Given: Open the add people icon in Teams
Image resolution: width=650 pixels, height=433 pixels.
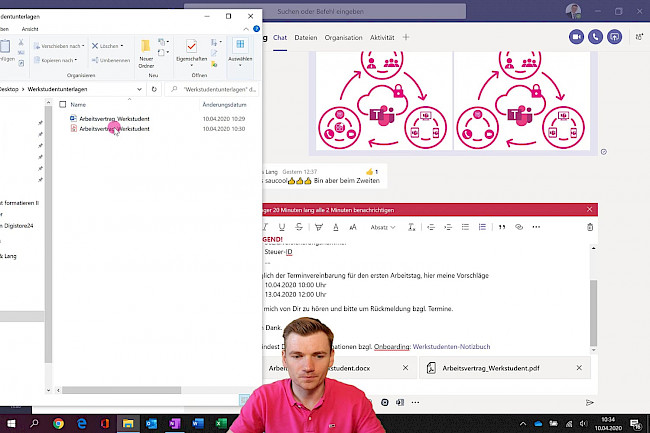Looking at the screenshot, I should point(639,37).
